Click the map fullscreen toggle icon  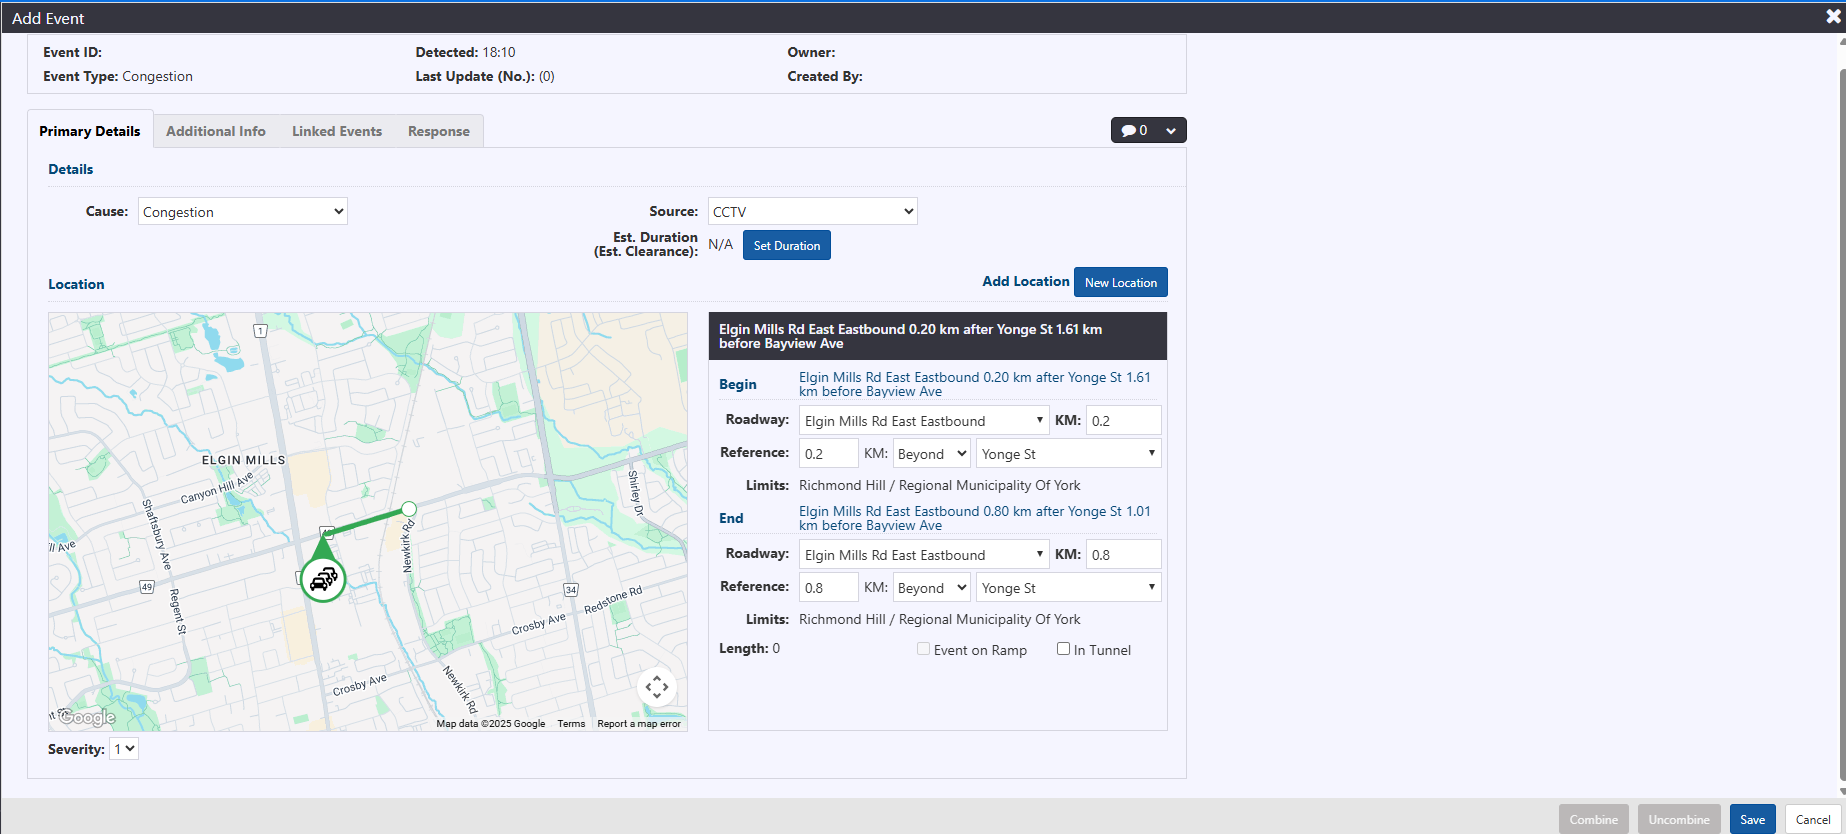click(x=656, y=687)
